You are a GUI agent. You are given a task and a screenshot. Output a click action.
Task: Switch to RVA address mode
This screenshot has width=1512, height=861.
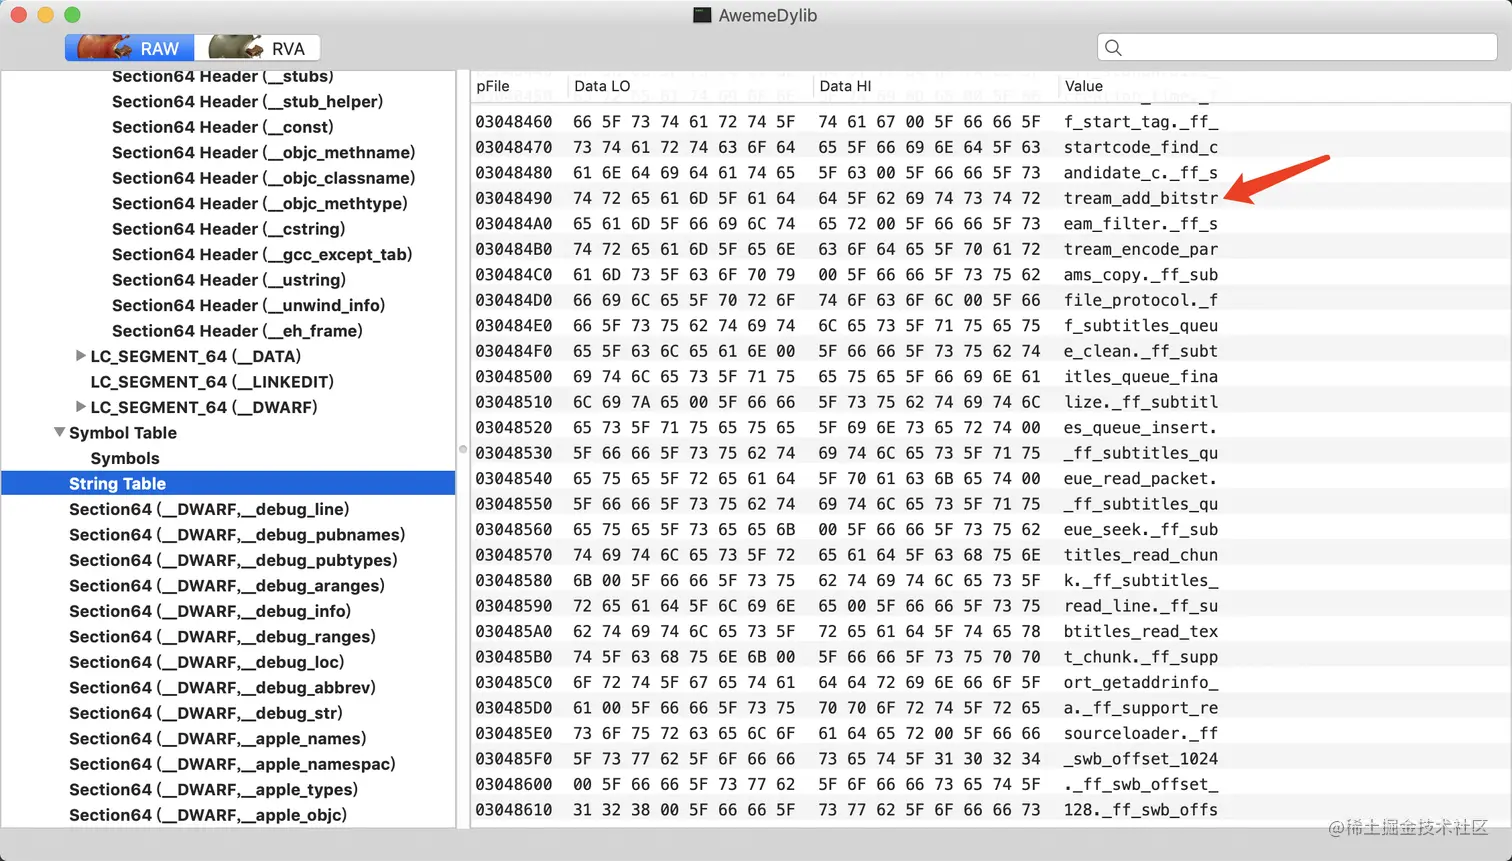click(x=258, y=48)
